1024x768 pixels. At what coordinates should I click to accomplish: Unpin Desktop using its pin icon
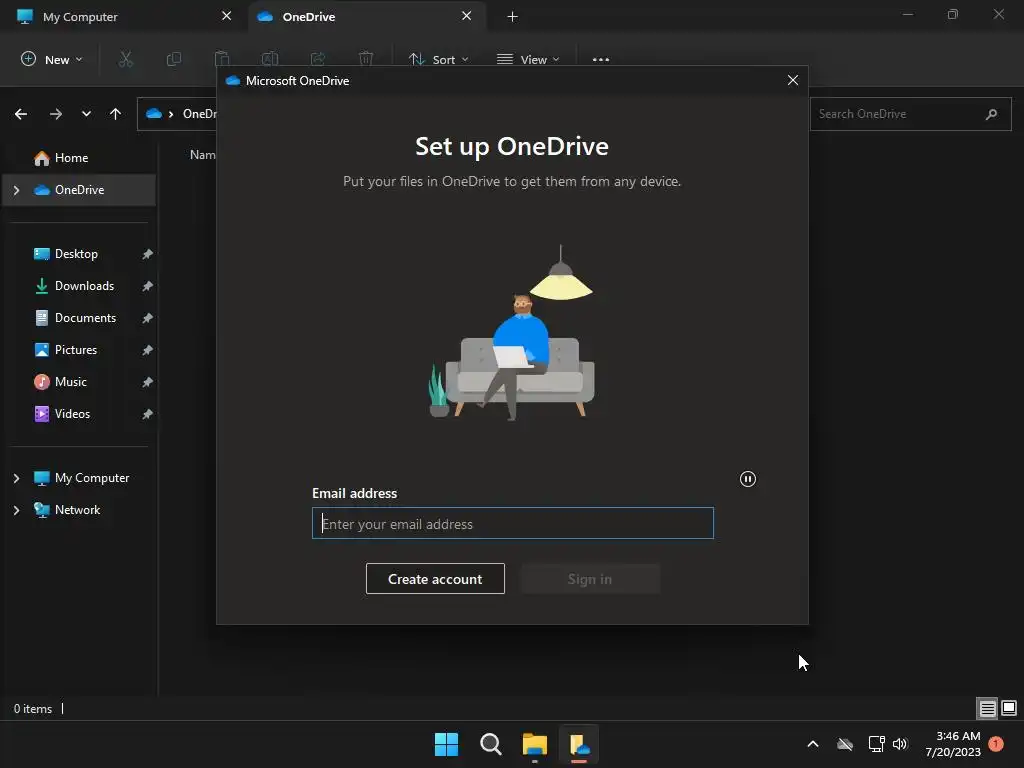[148, 254]
